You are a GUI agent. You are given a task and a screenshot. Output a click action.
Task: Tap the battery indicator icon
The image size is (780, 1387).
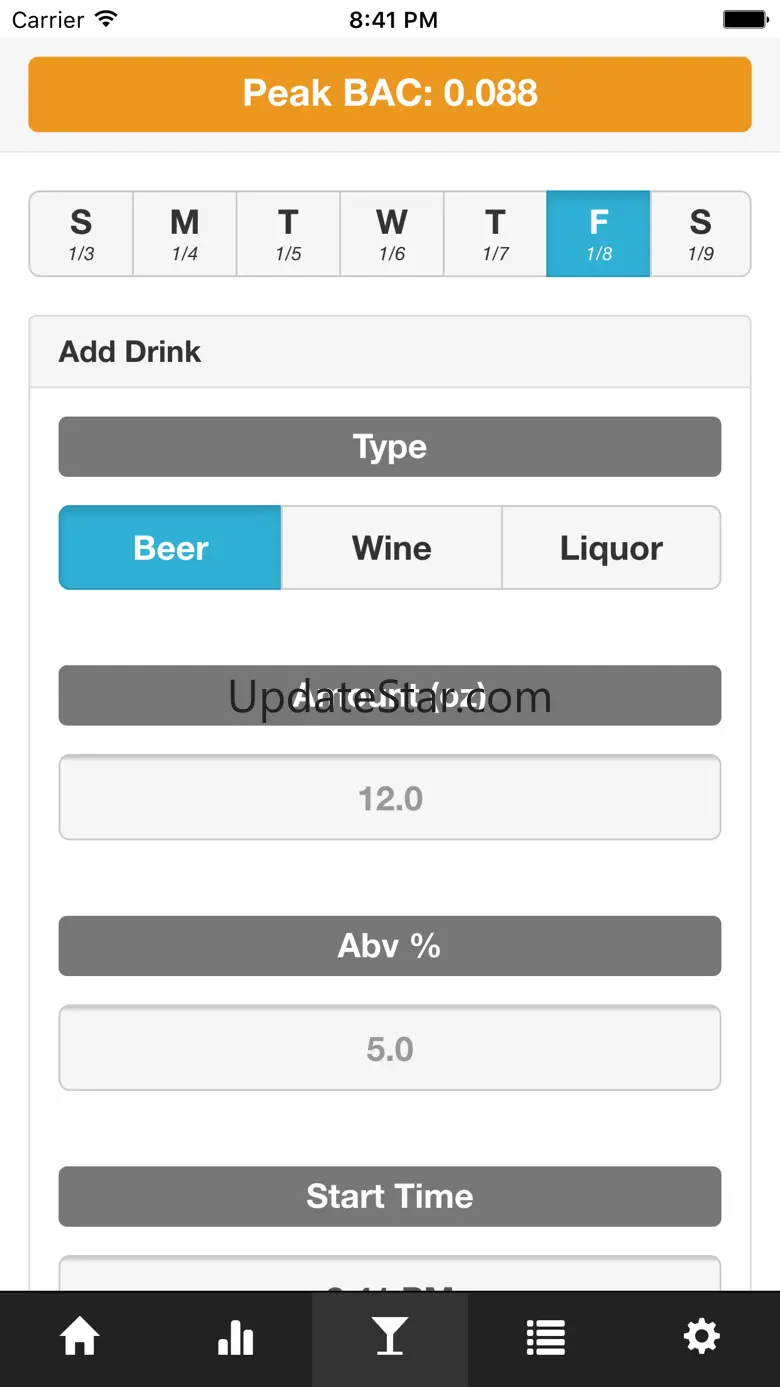click(745, 19)
